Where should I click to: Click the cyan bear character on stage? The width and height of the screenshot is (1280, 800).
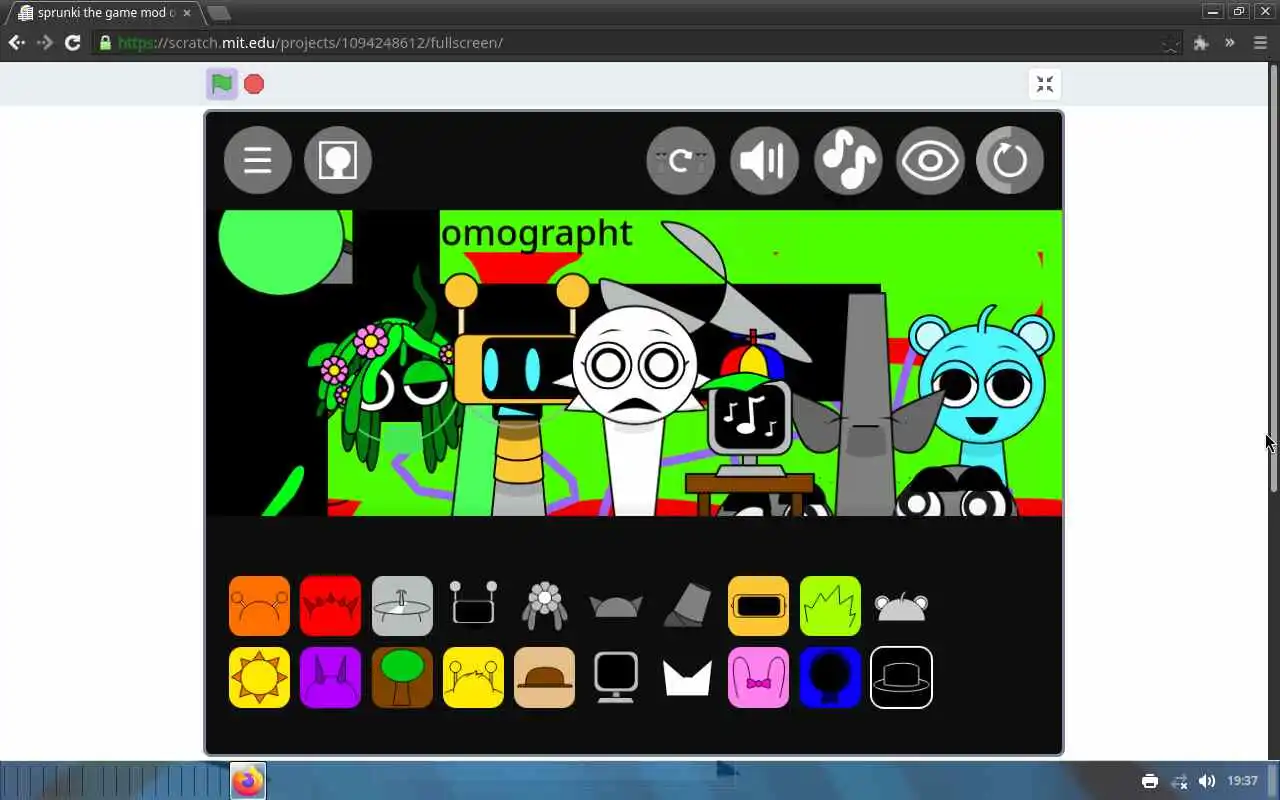(981, 385)
